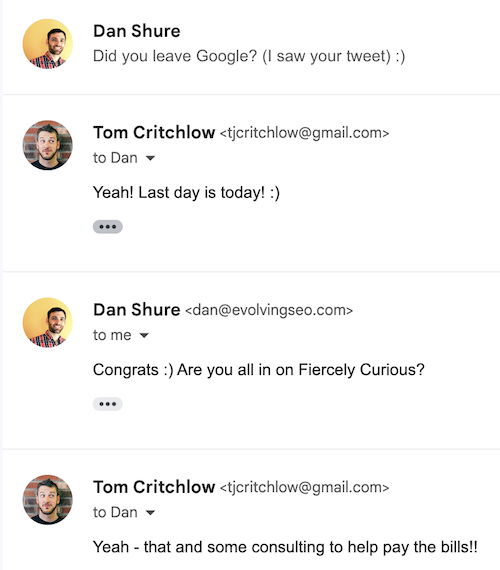
Task: Click sender name Tom Critchlow in first reply
Action: point(154,132)
